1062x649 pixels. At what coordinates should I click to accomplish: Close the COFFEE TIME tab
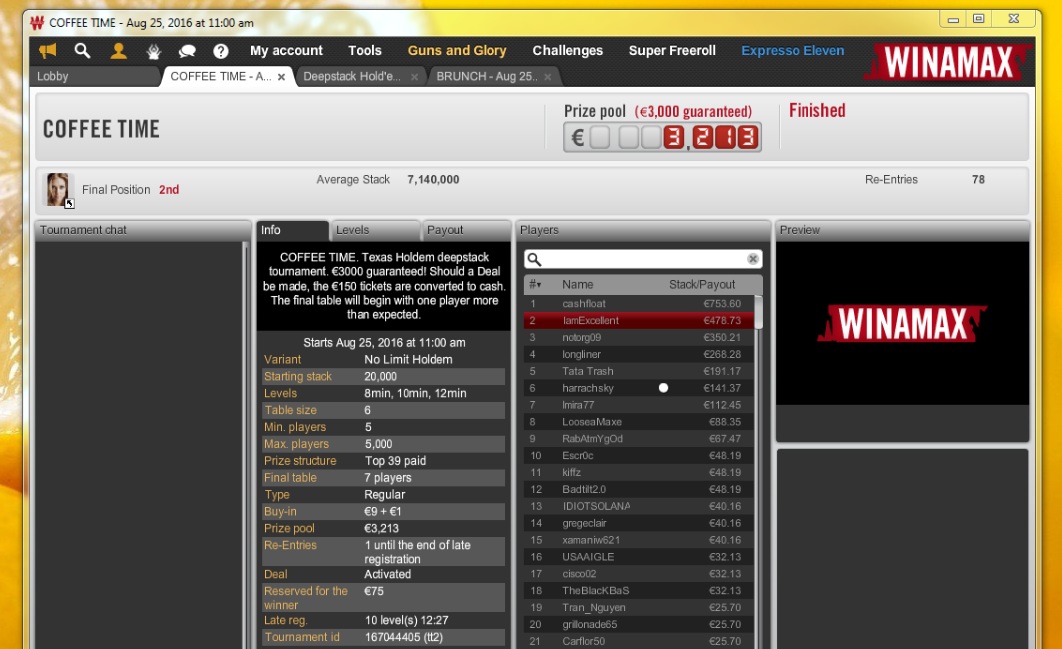click(x=281, y=77)
